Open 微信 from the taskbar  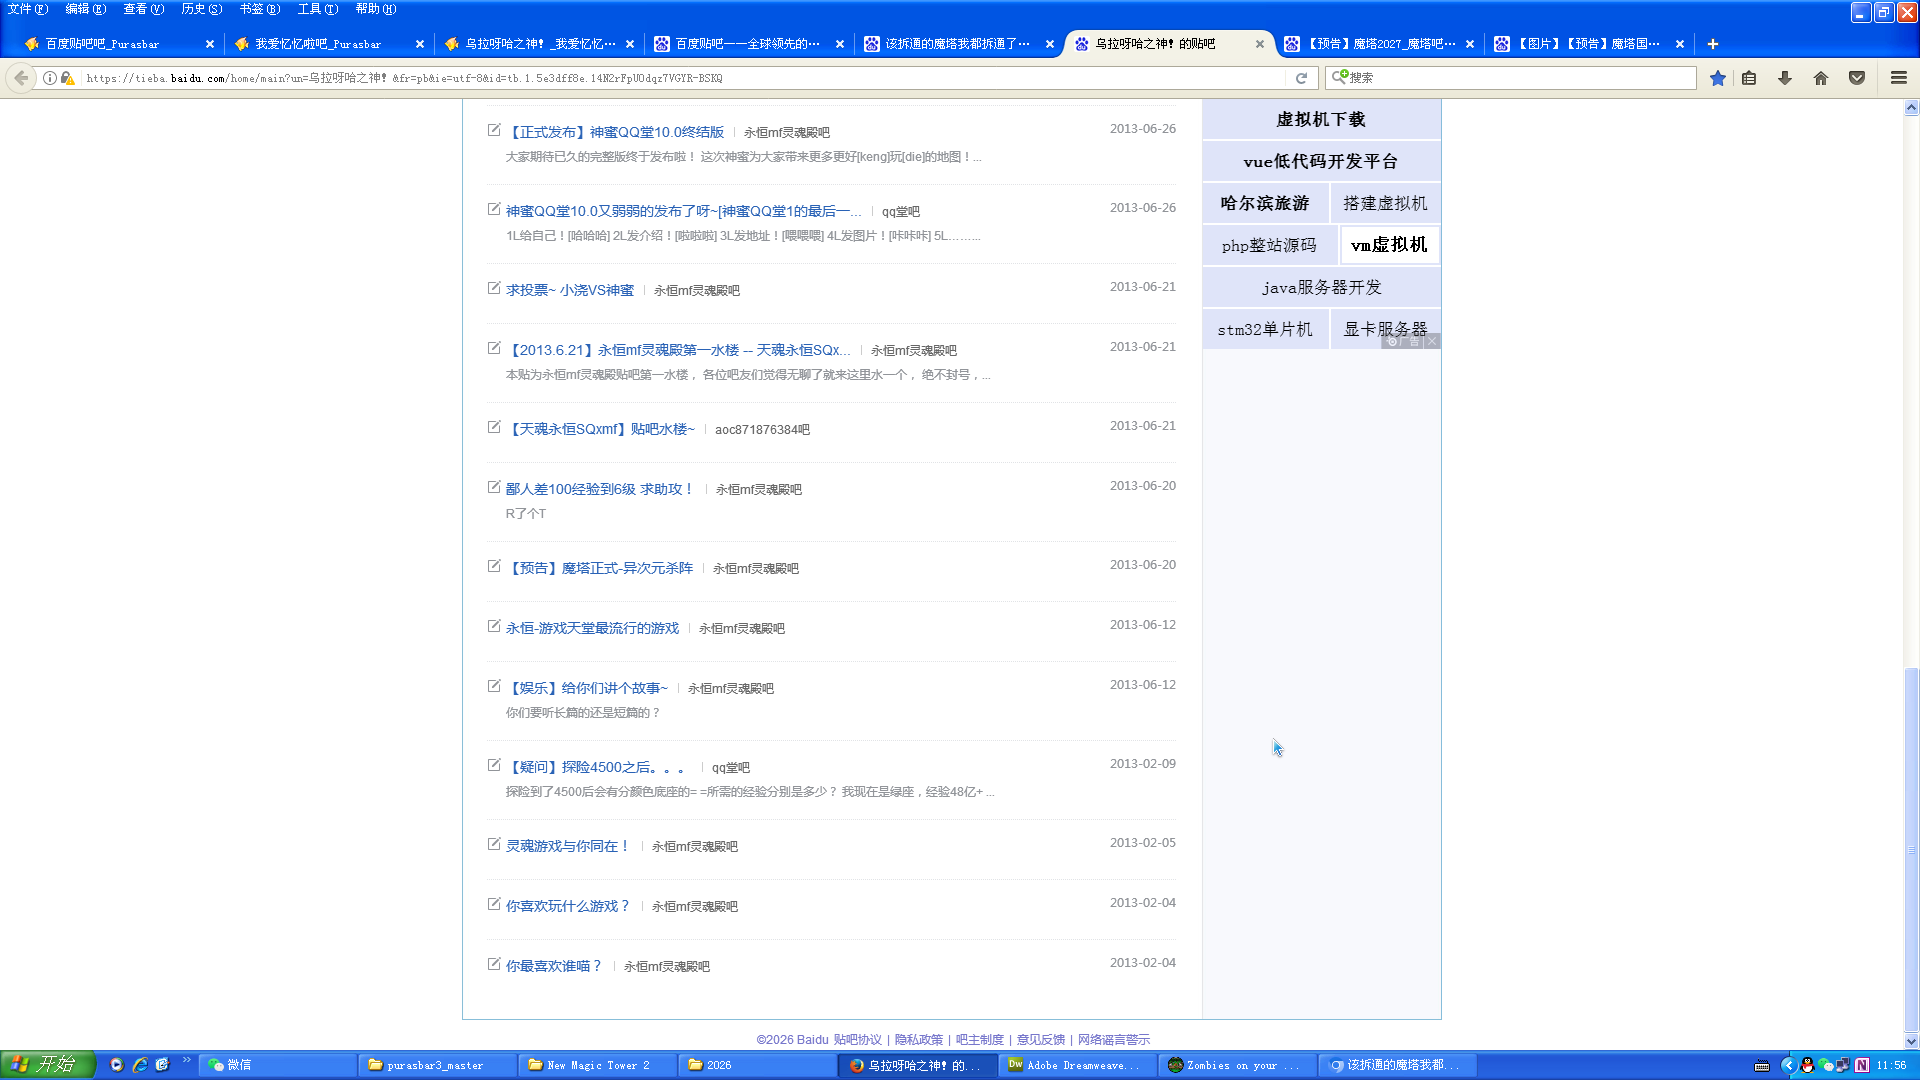click(277, 1065)
